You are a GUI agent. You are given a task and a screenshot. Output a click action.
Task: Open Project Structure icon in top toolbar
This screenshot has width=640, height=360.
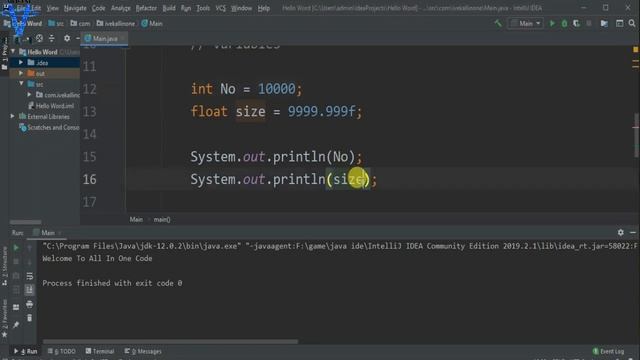point(604,24)
